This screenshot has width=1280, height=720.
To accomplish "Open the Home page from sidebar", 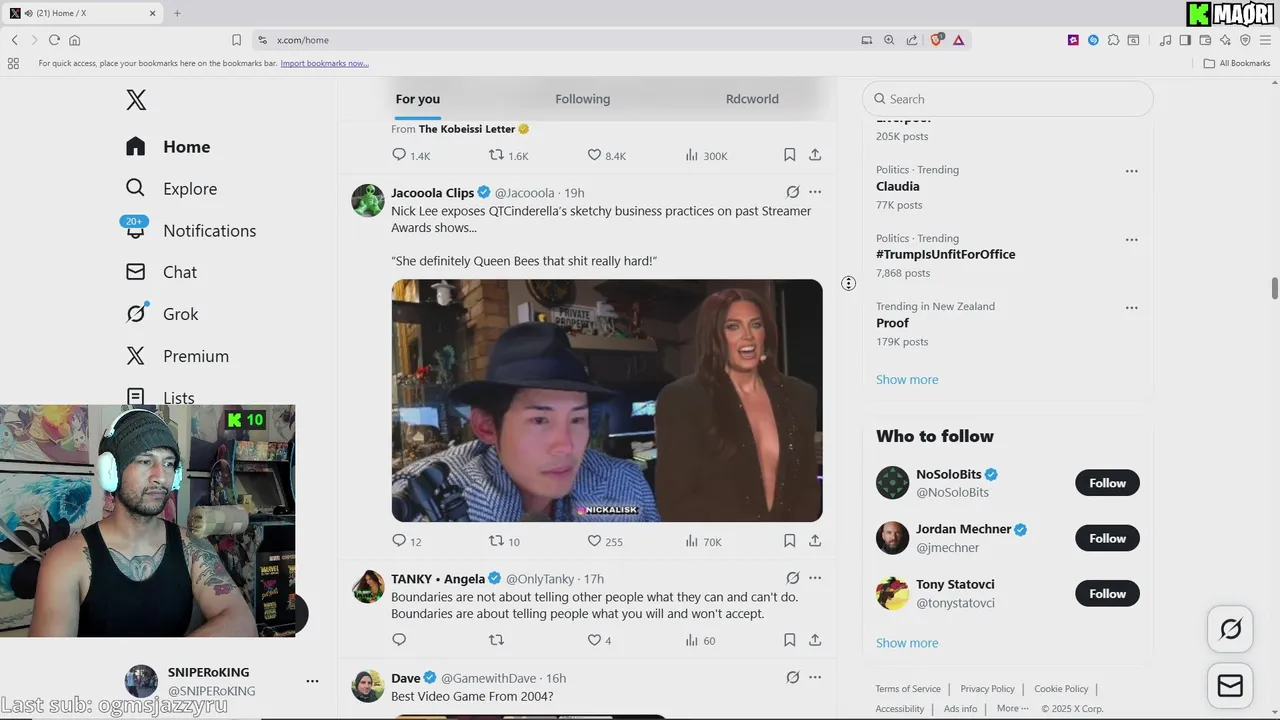I will point(168,147).
